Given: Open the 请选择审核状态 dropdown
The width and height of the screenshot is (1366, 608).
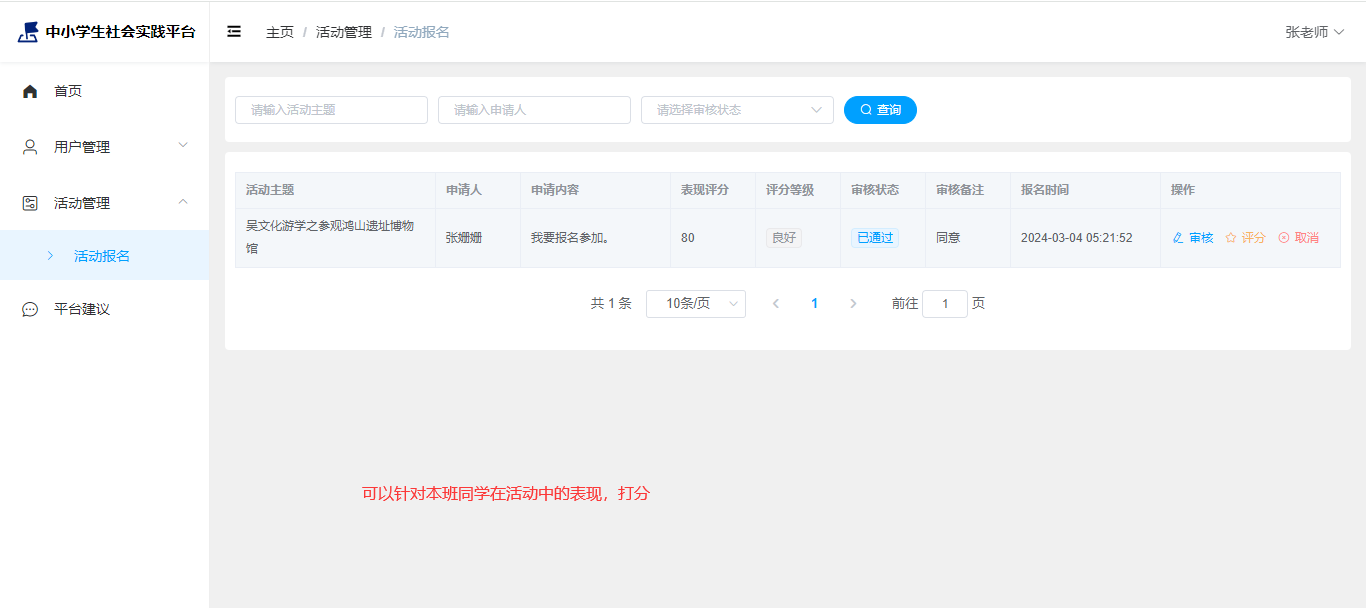Looking at the screenshot, I should 737,110.
